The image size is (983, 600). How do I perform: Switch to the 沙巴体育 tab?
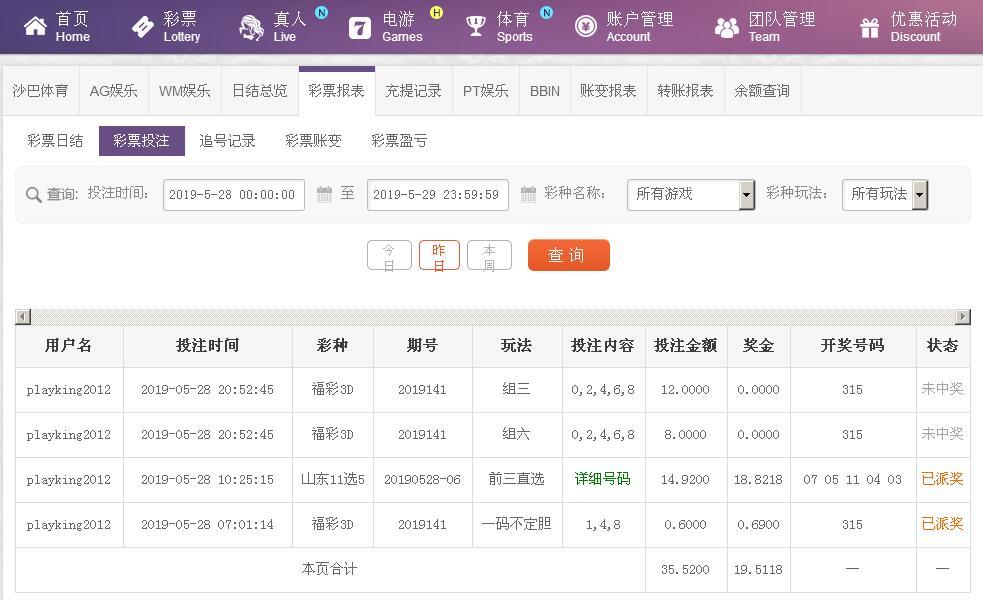41,91
